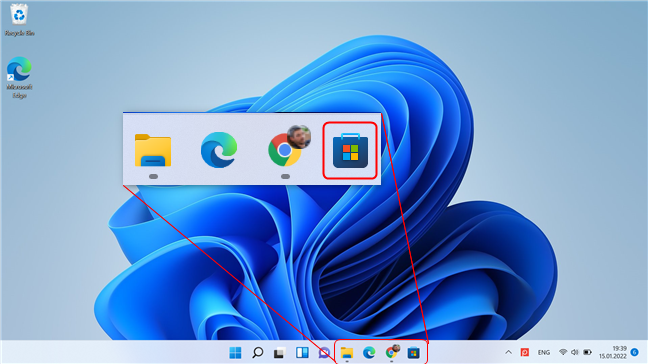This screenshot has height=364, width=648.
Task: Select the Recycle Bin desktop icon
Action: (19, 20)
